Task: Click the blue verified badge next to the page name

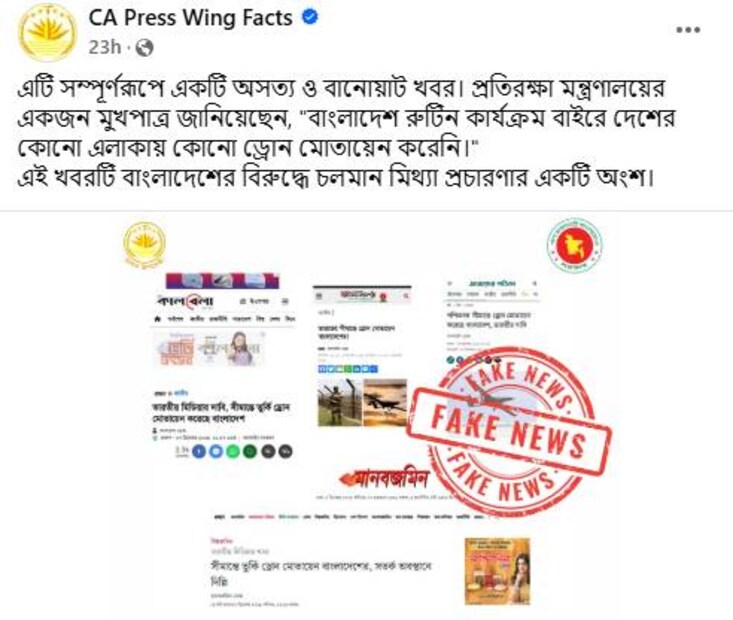Action: click(309, 17)
